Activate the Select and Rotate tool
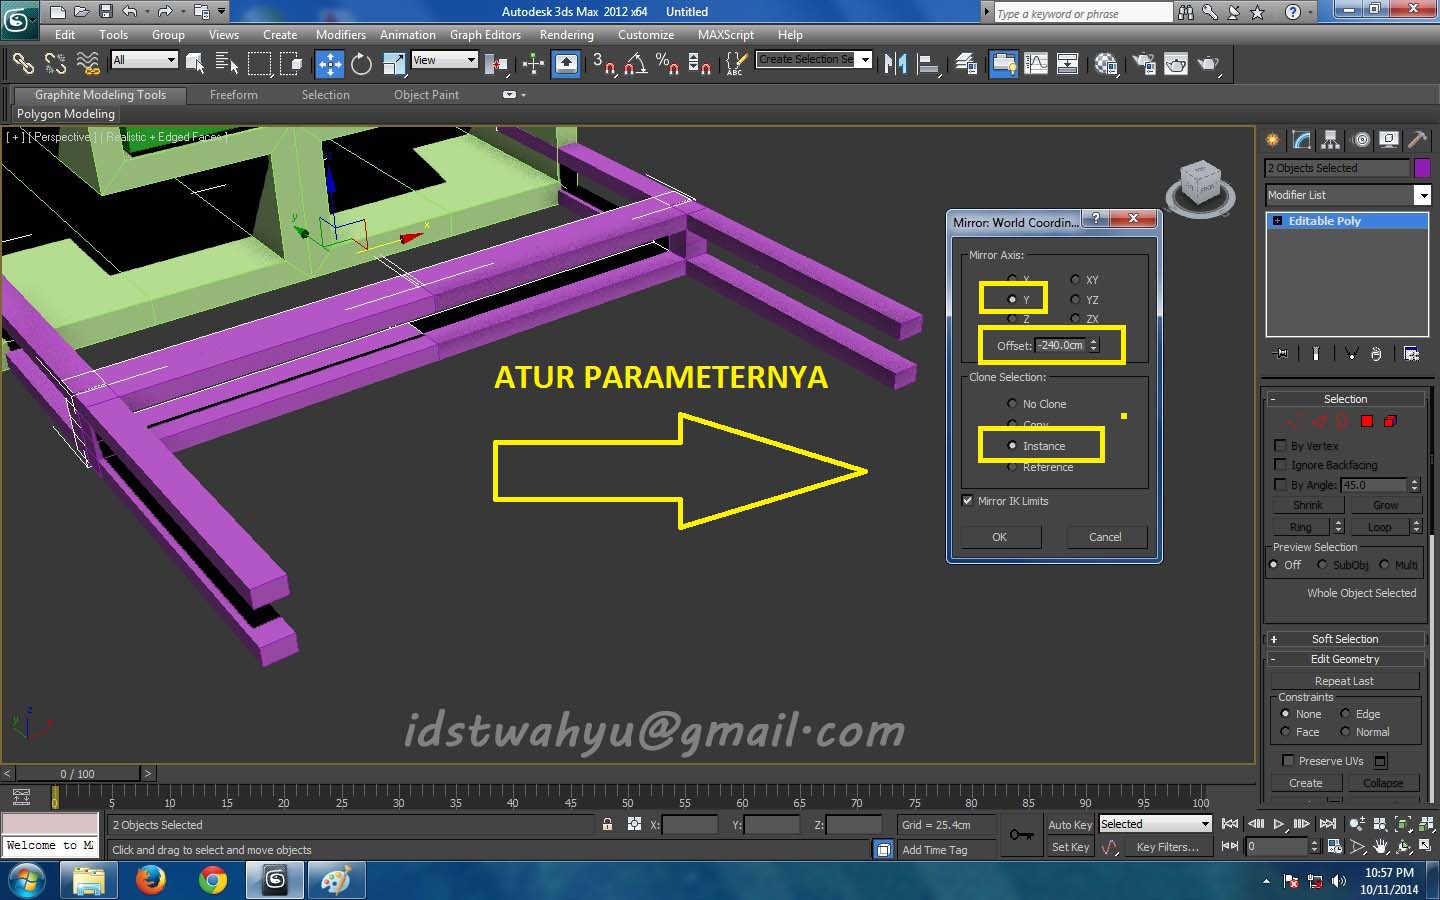Screen dimensions: 1440x900 (x=361, y=64)
